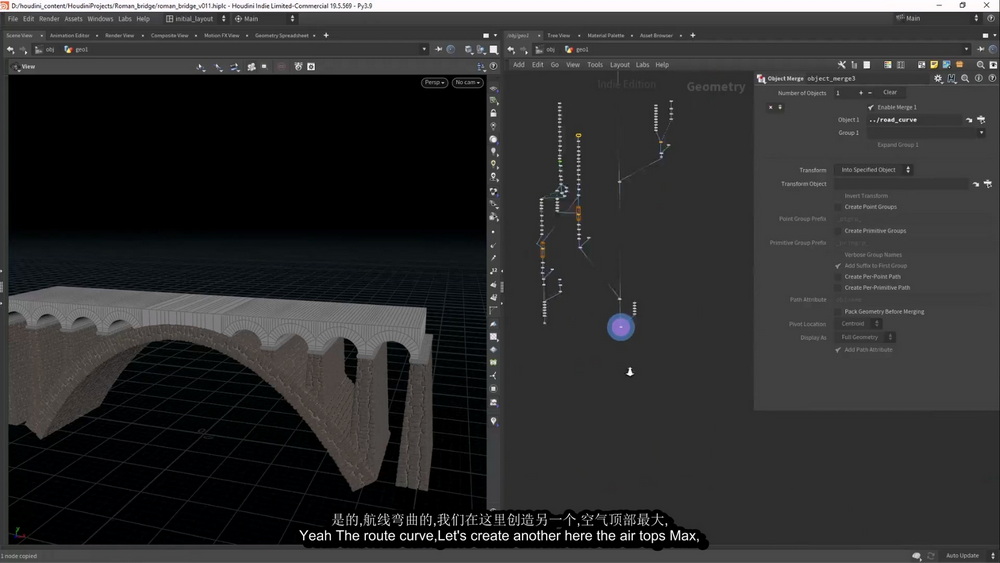Image resolution: width=1000 pixels, height=563 pixels.
Task: Click the pin icon on the network pane
Action: click(x=980, y=49)
